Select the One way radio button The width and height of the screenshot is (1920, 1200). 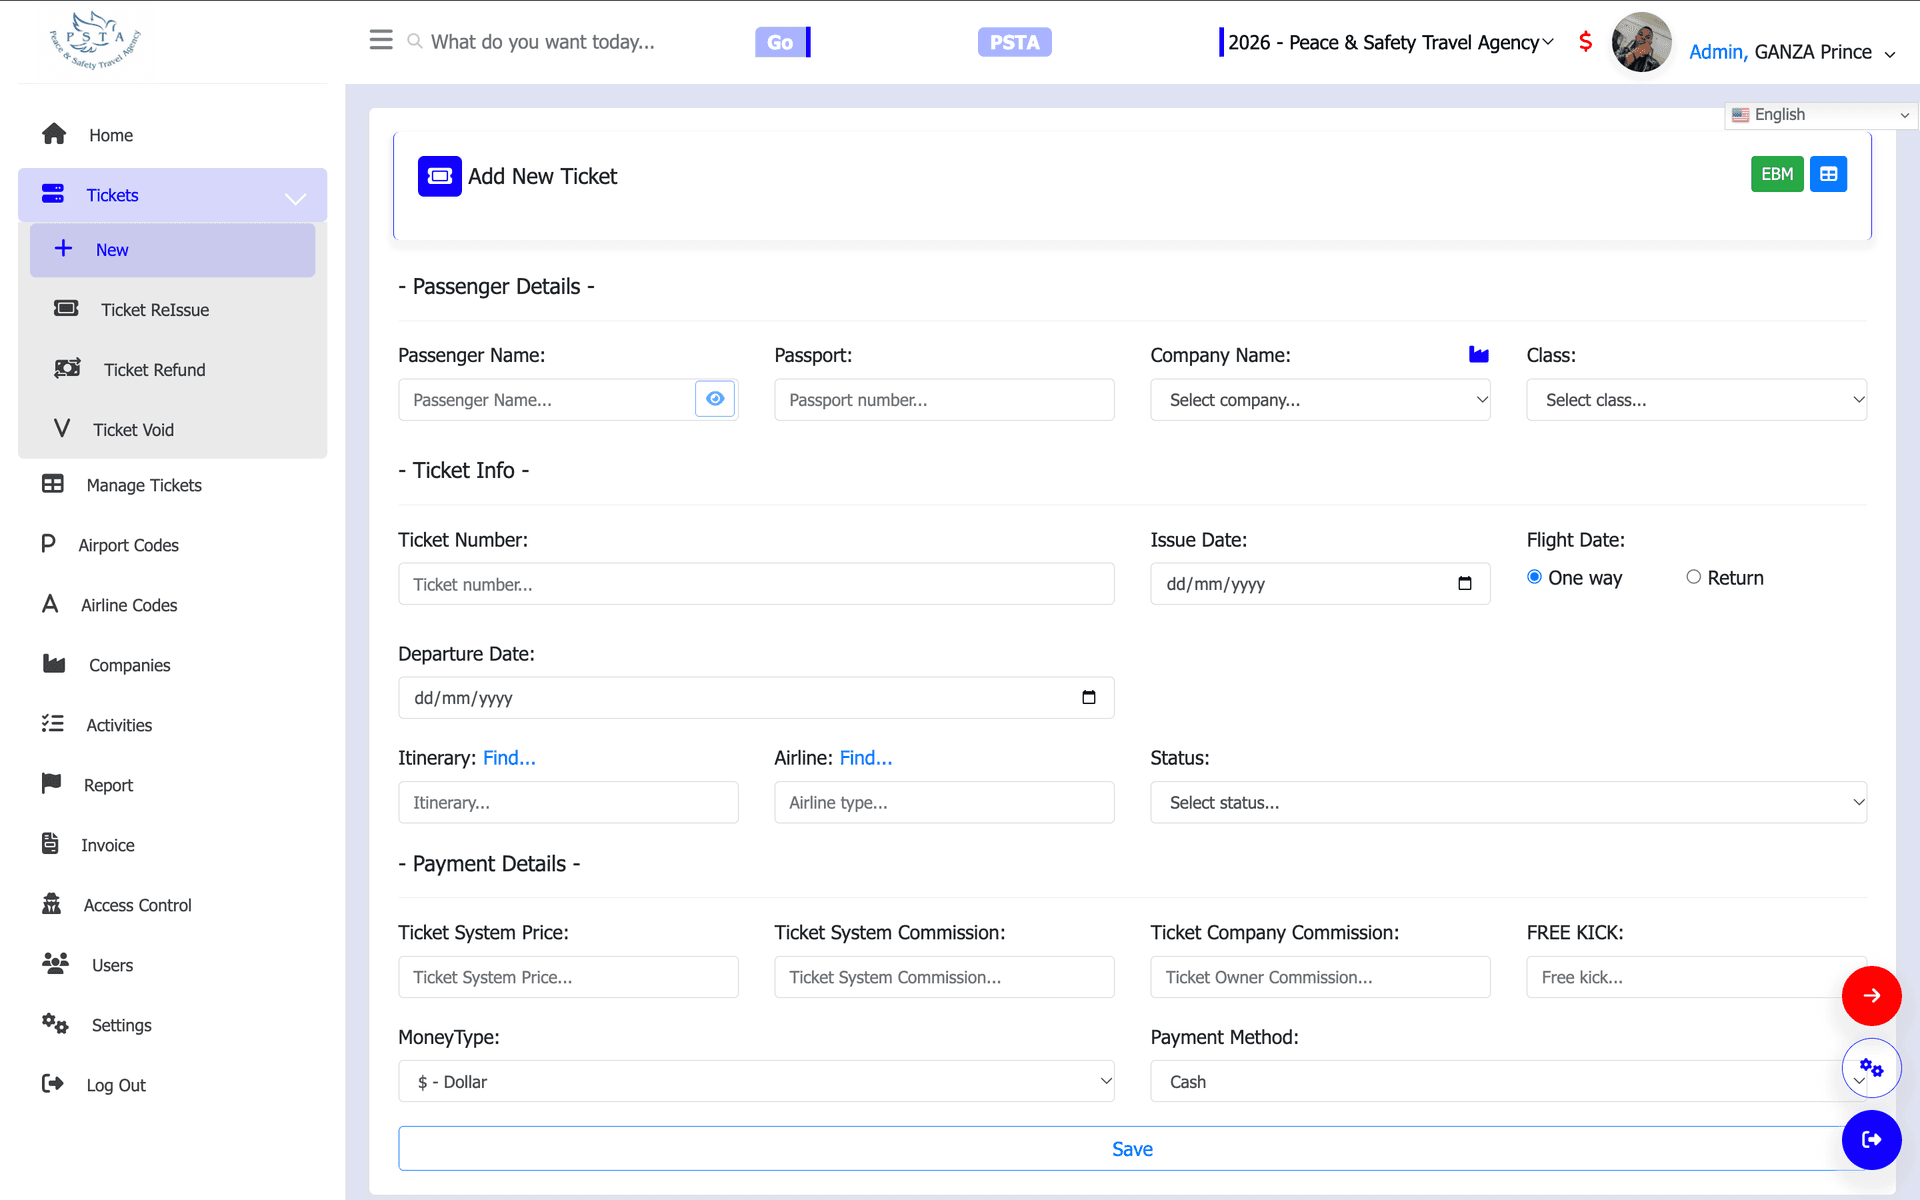coord(1534,577)
